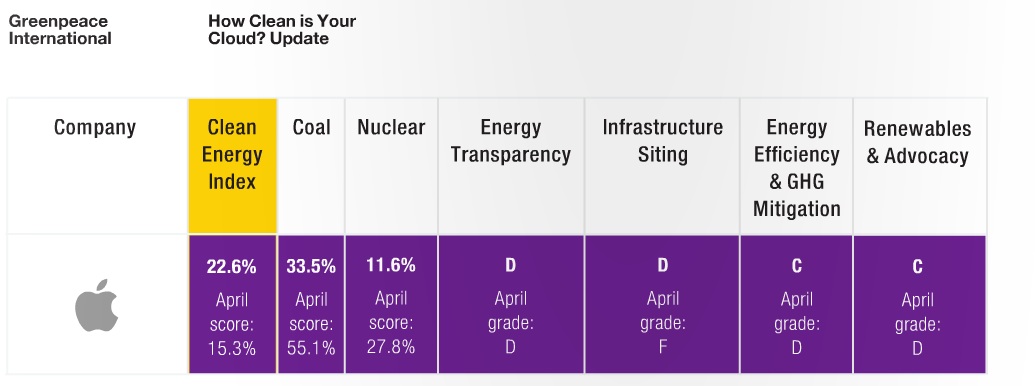The height and width of the screenshot is (386, 1035).
Task: Select Energy Efficiency grade C cell
Action: click(797, 304)
